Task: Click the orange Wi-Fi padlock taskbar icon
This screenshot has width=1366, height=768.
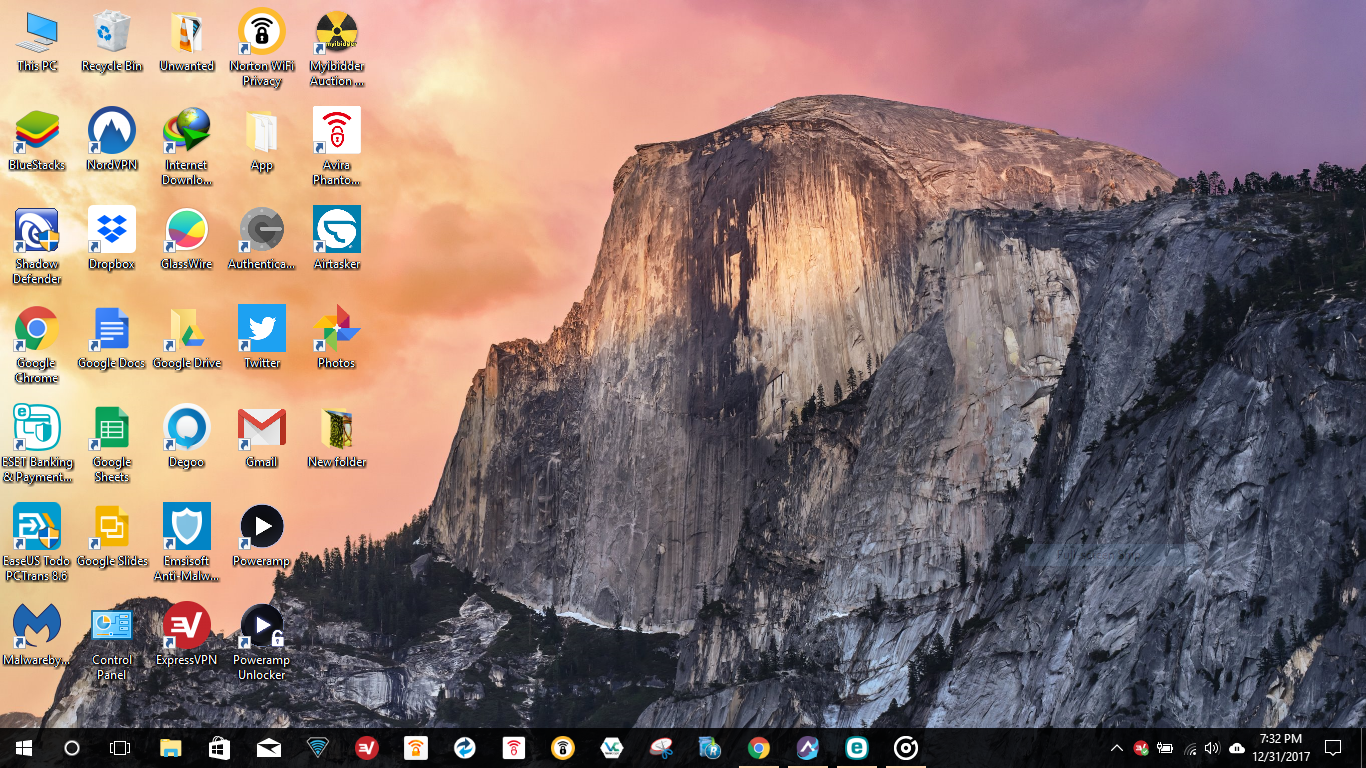Action: 416,748
